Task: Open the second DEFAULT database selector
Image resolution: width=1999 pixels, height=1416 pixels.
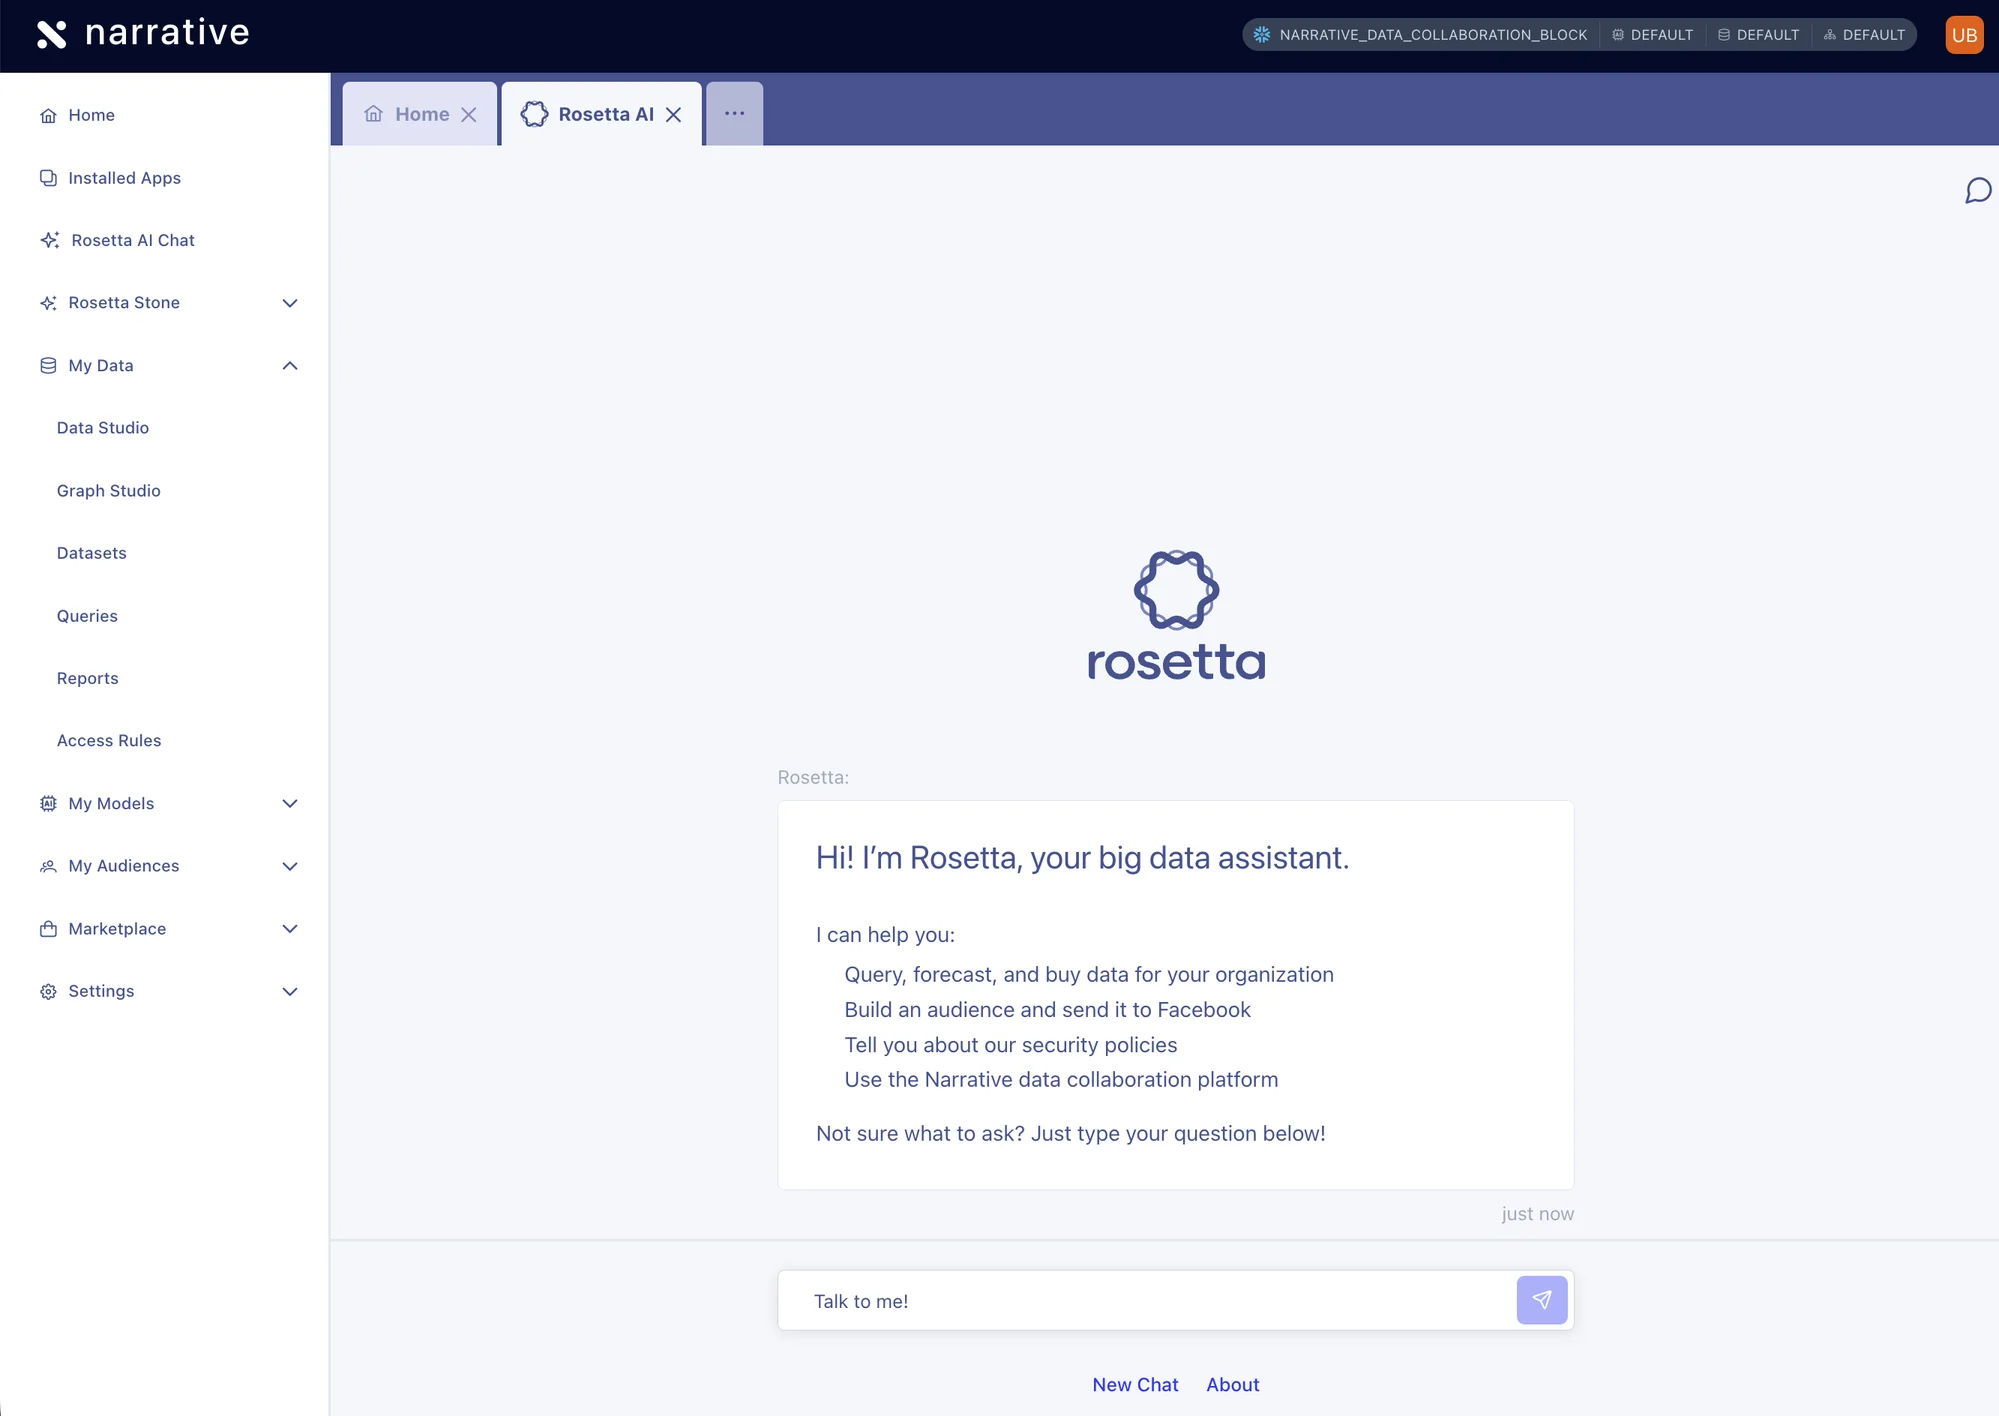Action: point(1758,35)
